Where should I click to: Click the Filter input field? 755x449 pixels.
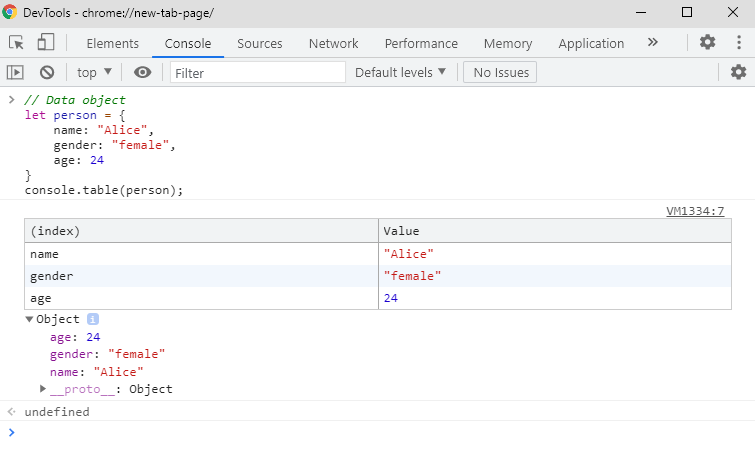point(257,72)
